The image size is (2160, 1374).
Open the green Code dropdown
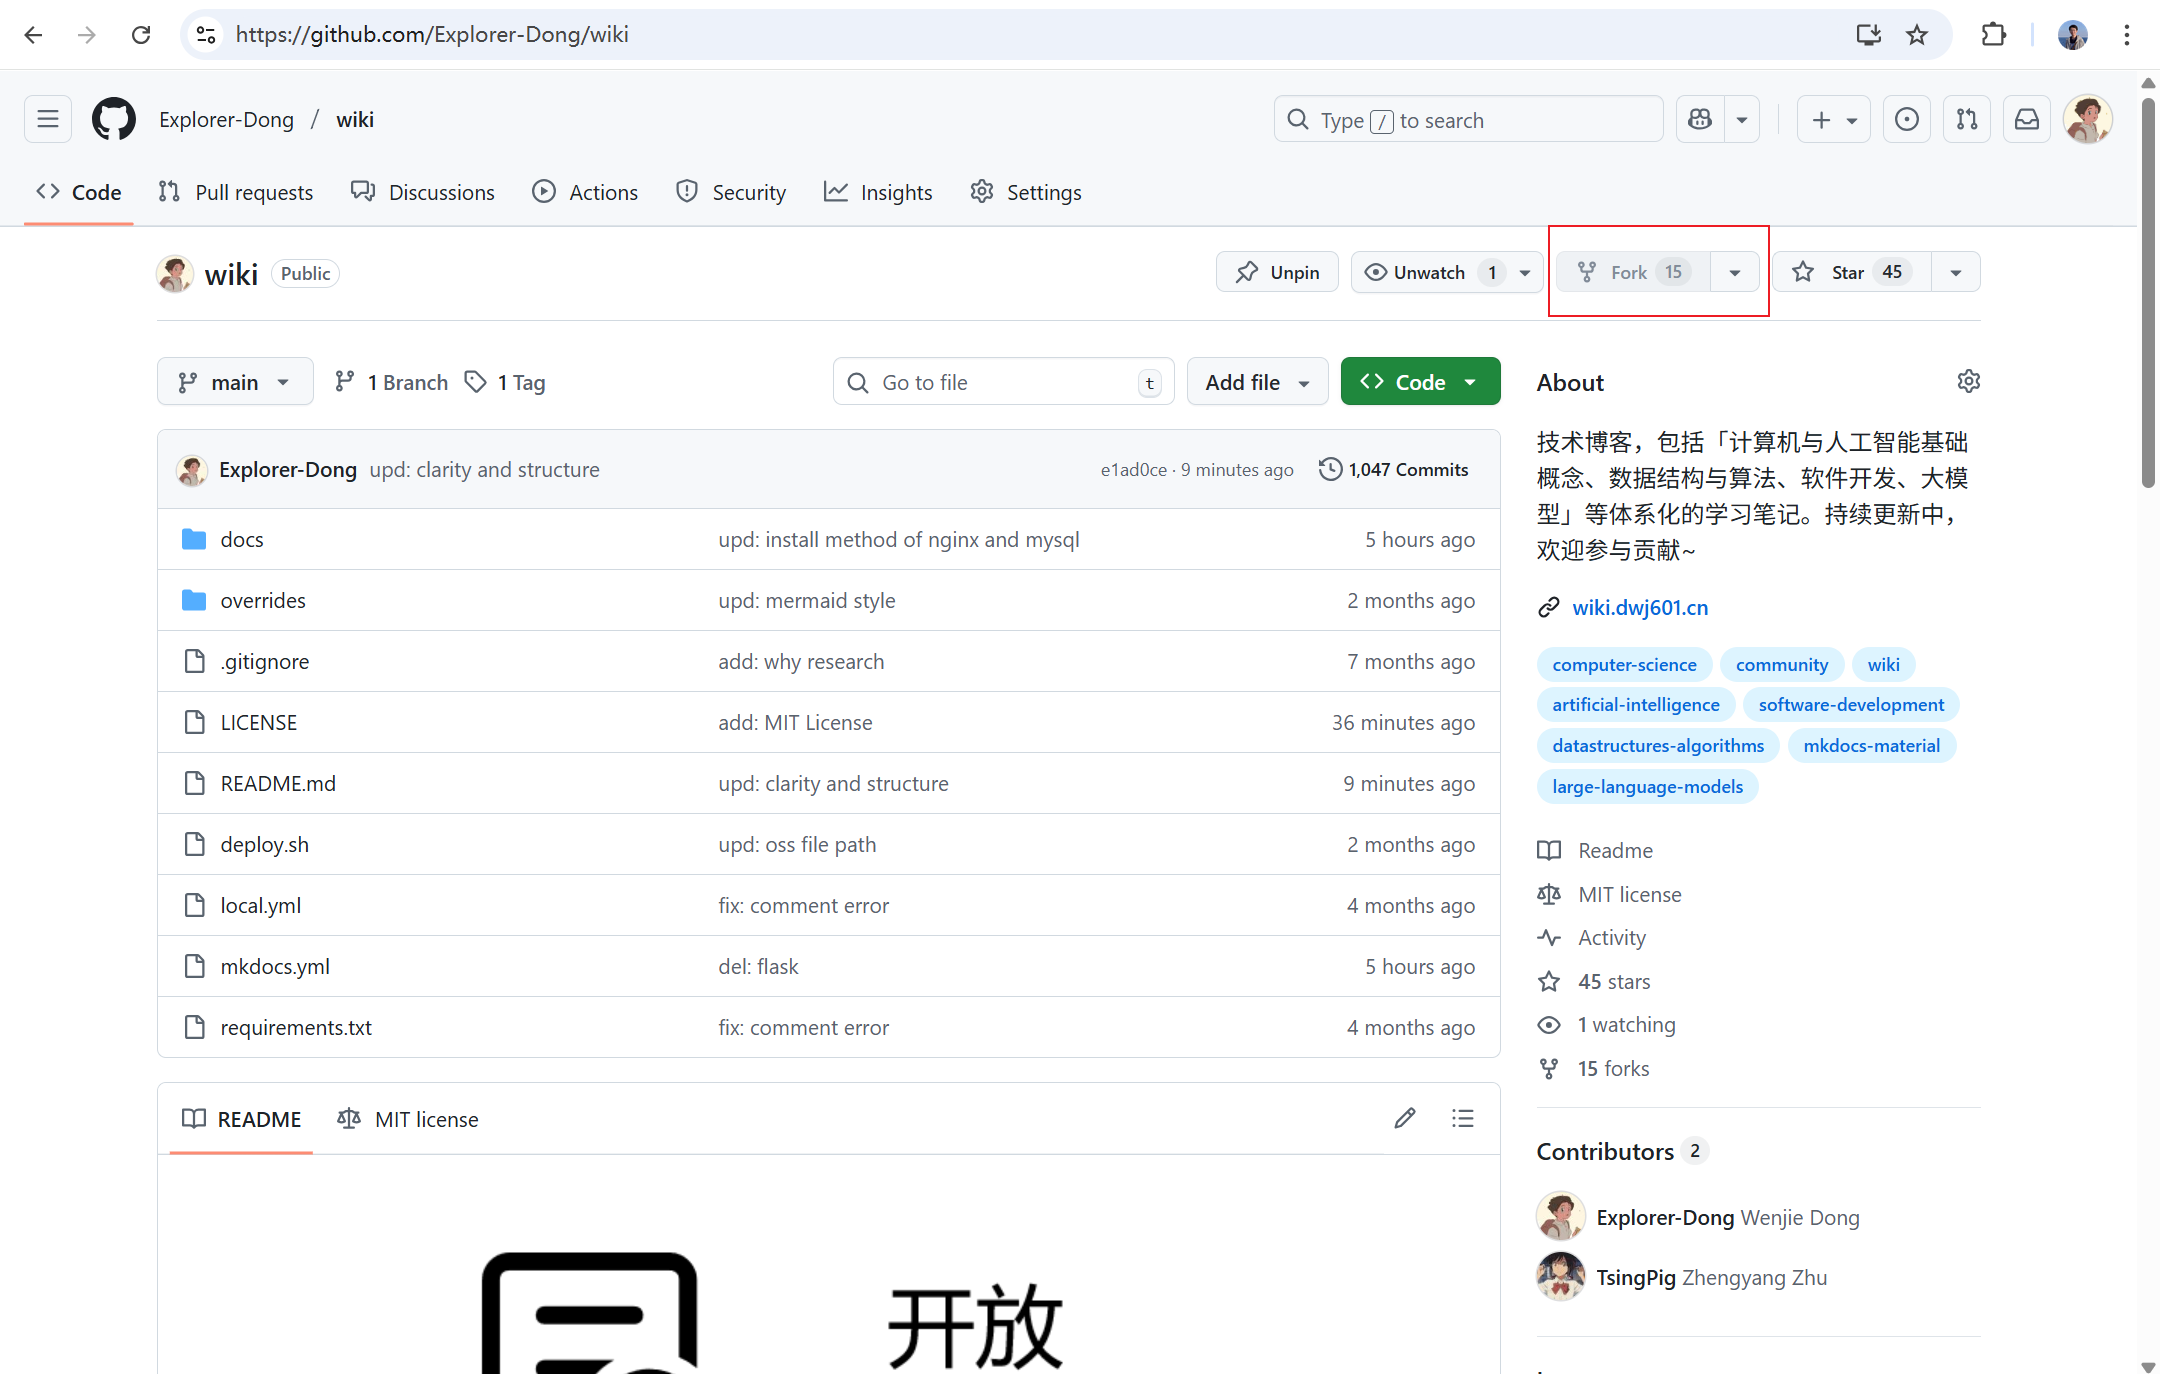(x=1419, y=382)
